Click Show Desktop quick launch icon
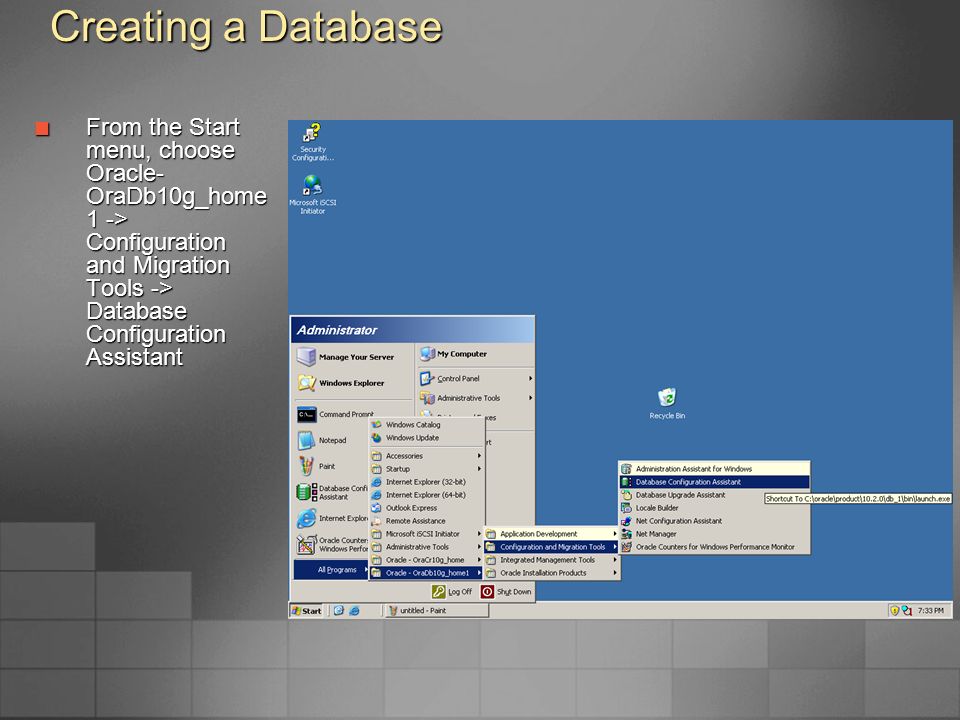 click(339, 610)
